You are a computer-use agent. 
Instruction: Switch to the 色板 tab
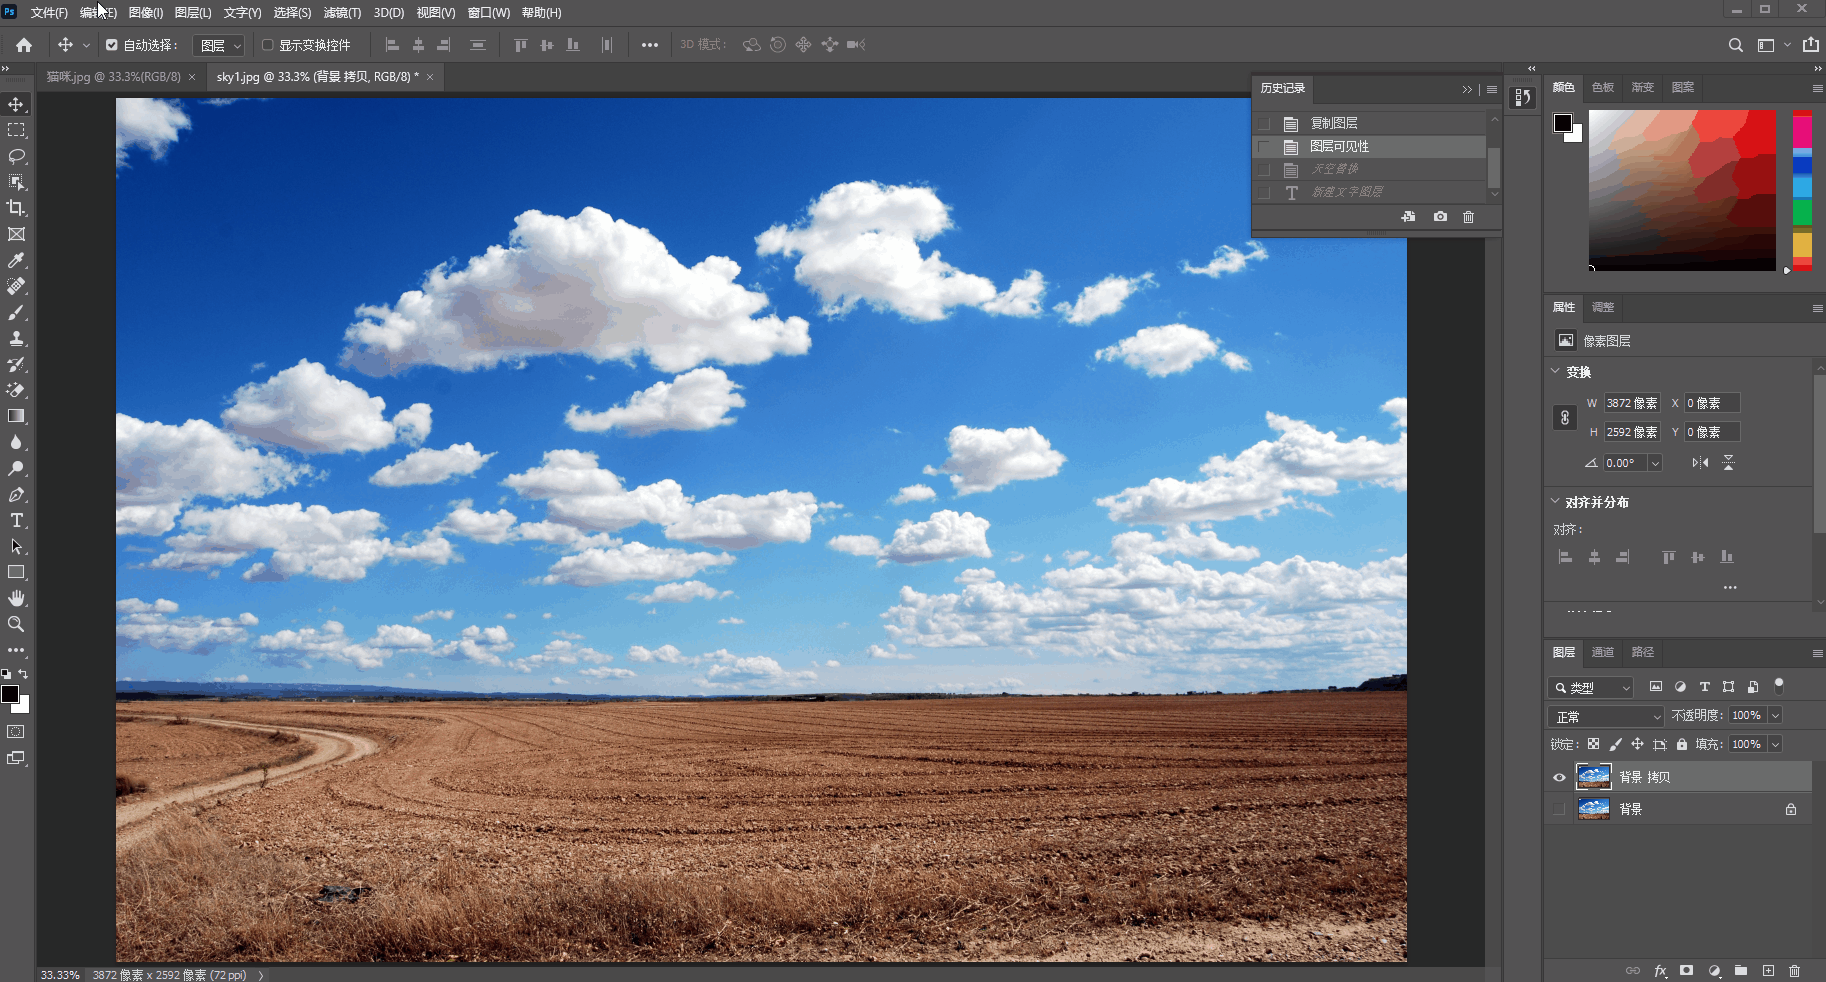(1603, 87)
